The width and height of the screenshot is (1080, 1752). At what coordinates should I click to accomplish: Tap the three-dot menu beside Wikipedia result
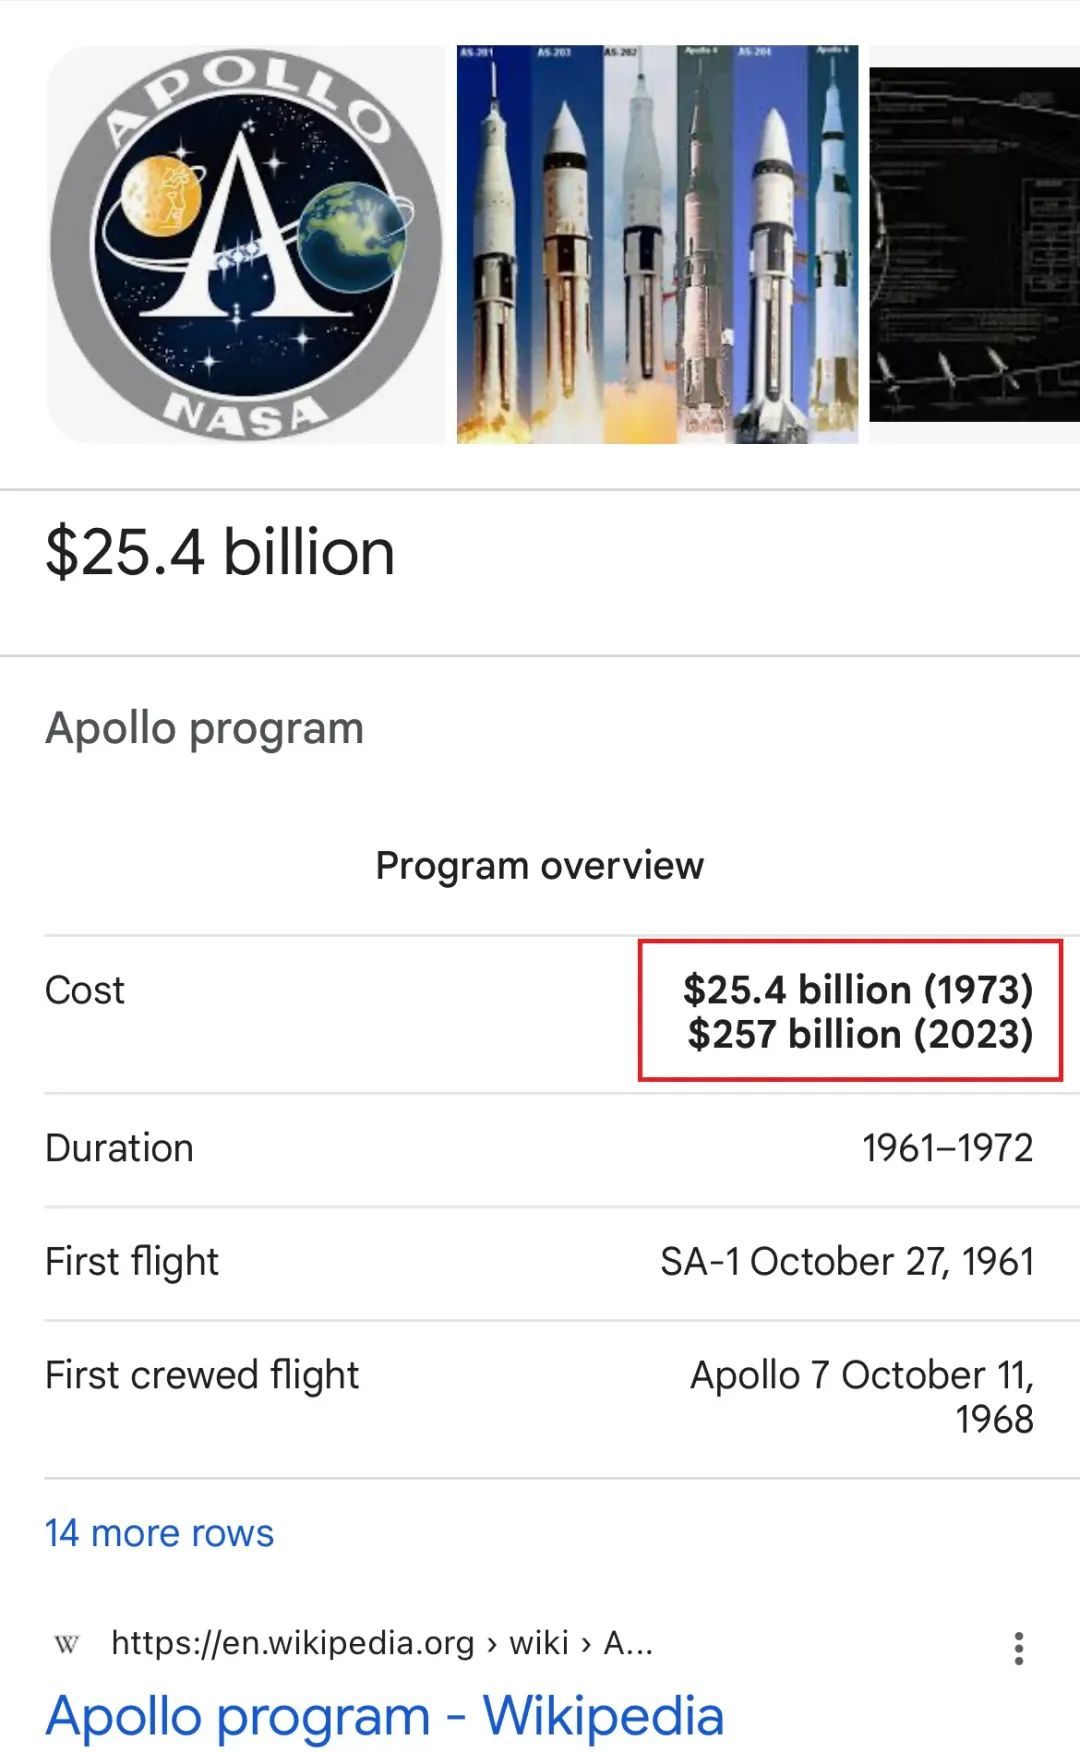(x=1018, y=1648)
